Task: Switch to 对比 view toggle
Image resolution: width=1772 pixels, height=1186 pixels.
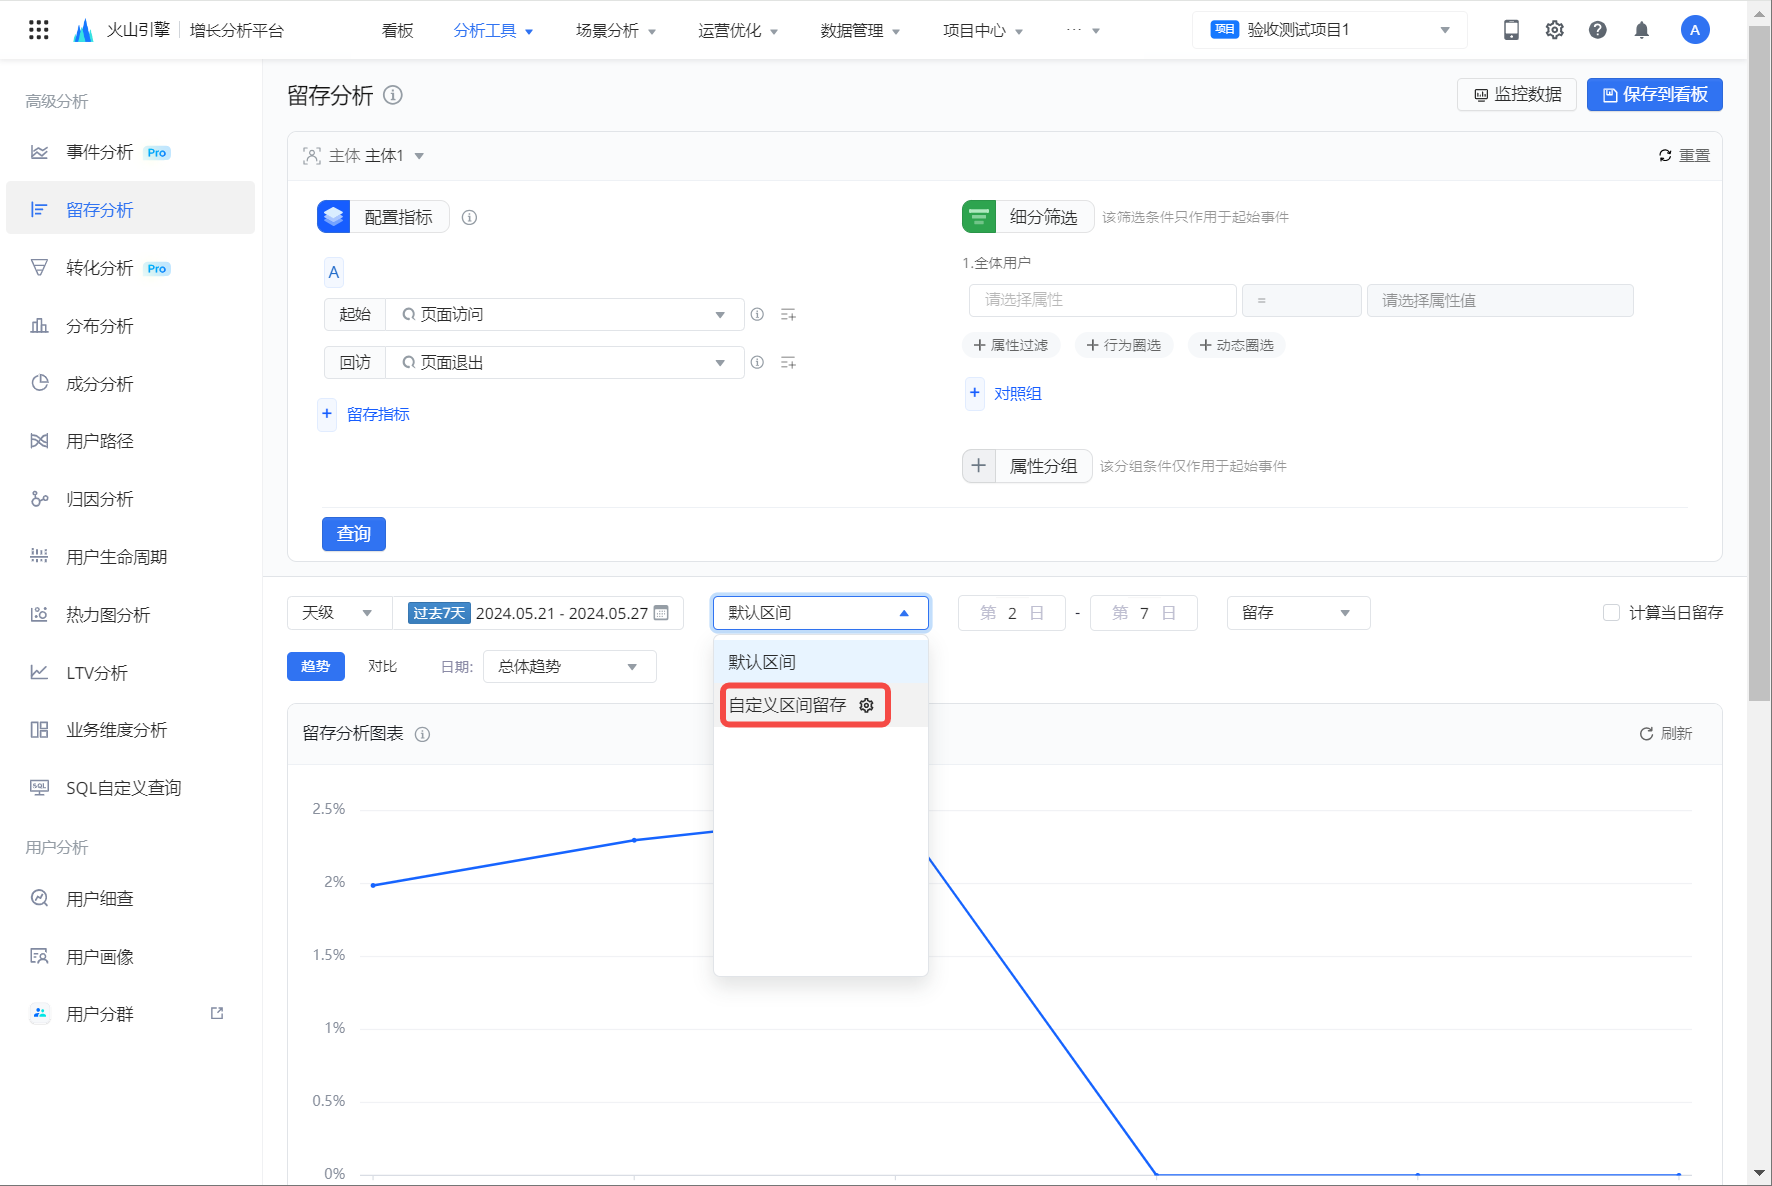Action: pos(382,666)
